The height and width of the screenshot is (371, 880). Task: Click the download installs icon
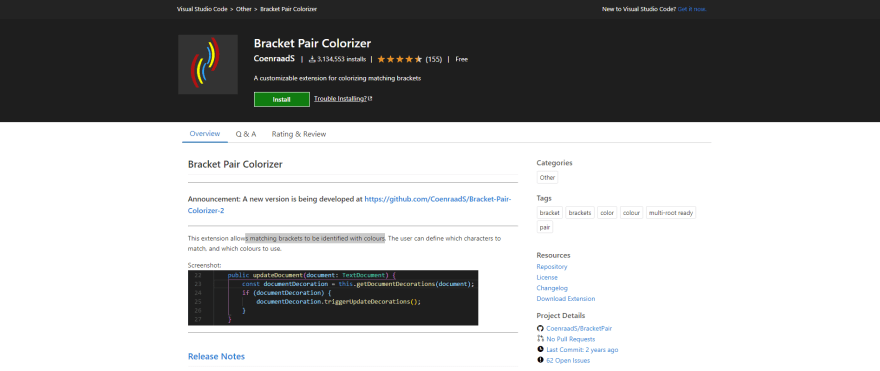click(312, 59)
